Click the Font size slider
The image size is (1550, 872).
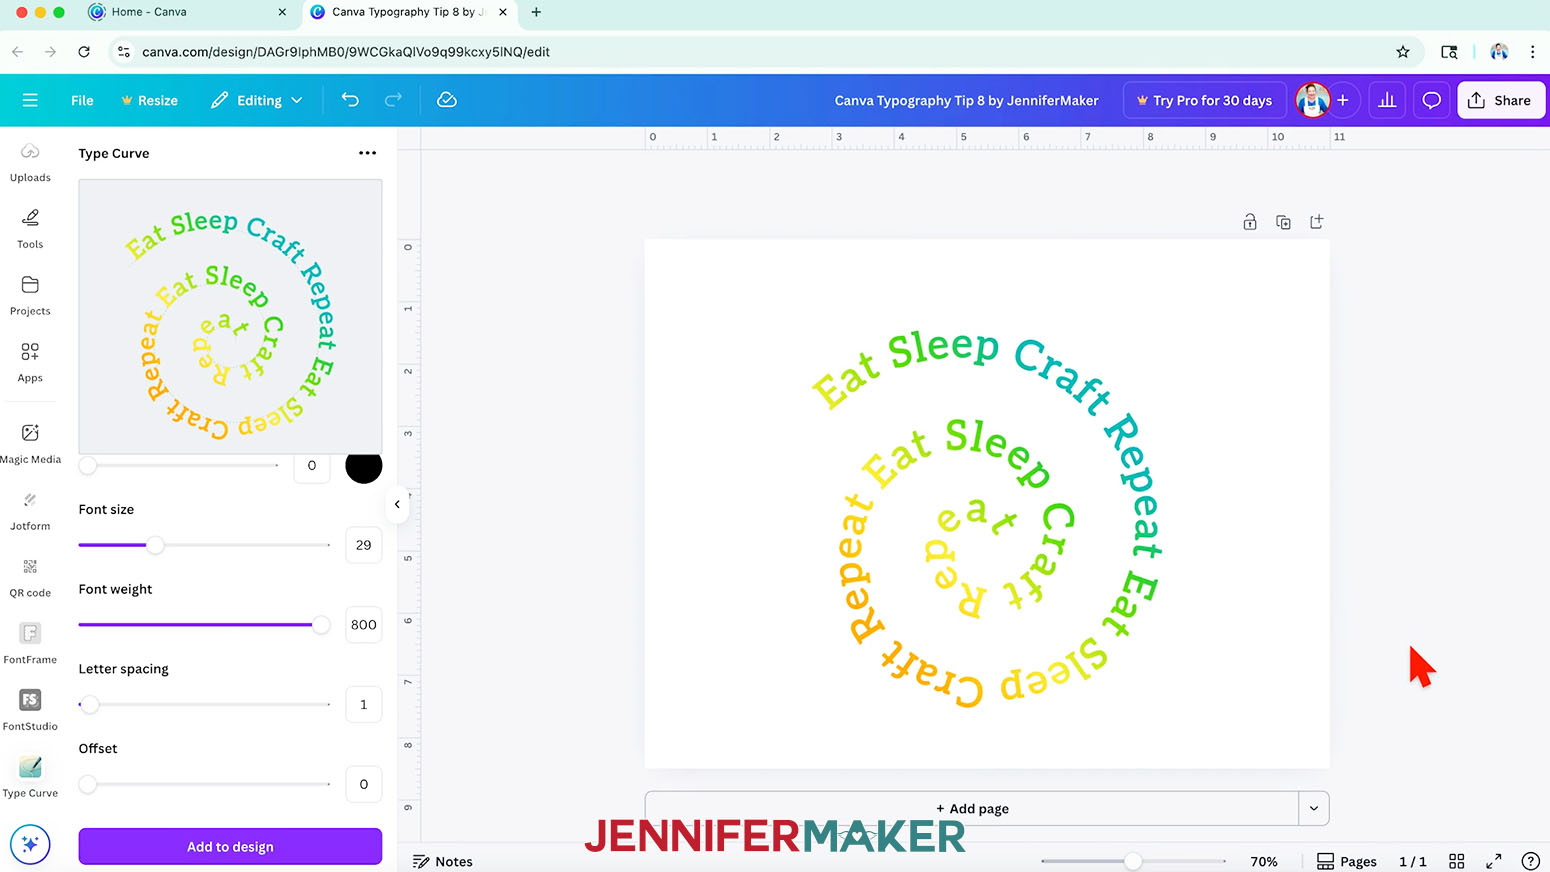click(x=204, y=545)
